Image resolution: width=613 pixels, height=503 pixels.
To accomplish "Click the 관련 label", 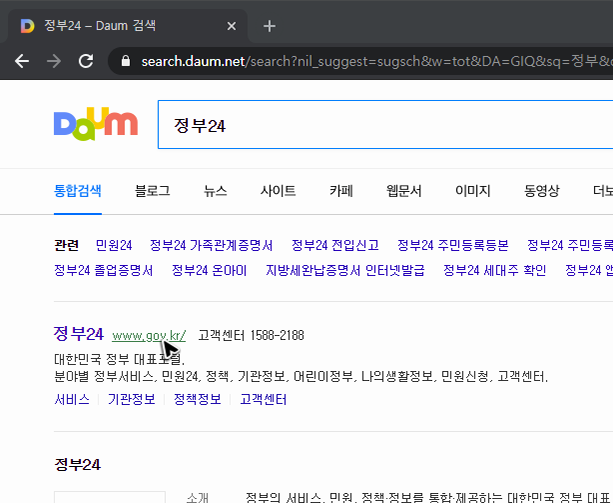I will point(66,245).
